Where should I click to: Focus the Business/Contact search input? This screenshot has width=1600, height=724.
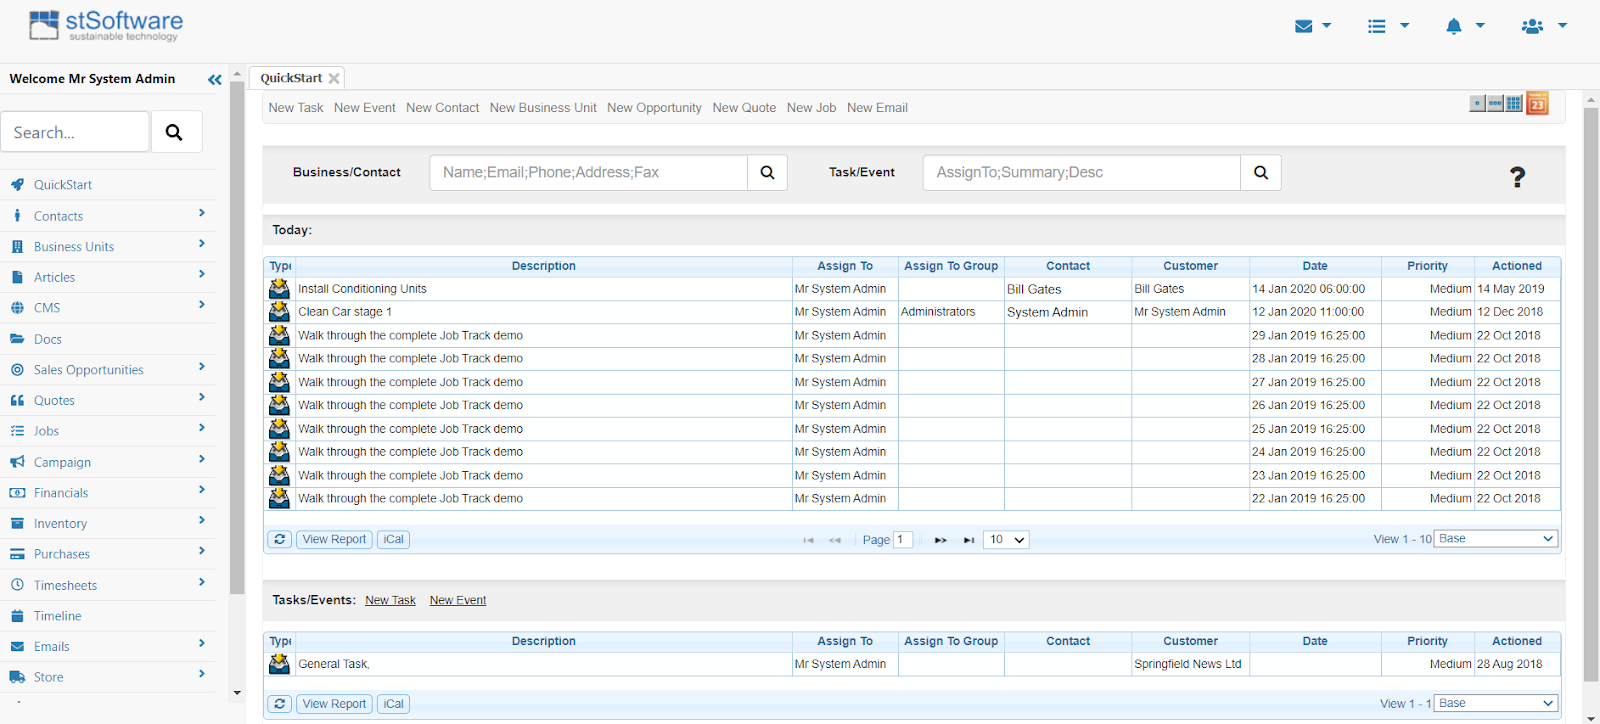coord(589,172)
